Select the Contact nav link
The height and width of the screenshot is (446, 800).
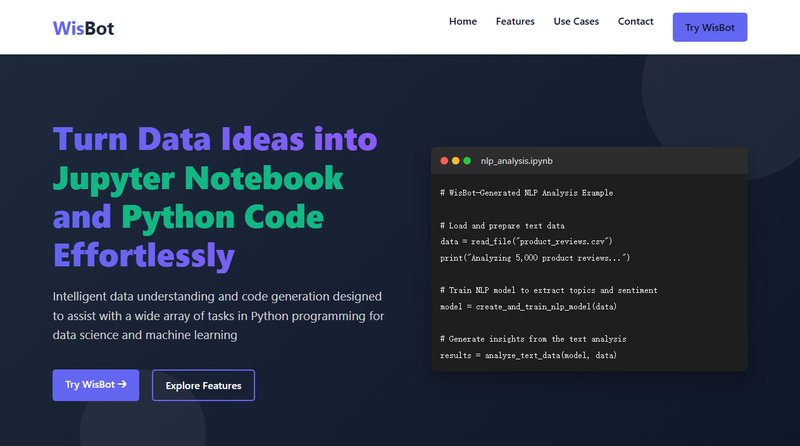635,21
